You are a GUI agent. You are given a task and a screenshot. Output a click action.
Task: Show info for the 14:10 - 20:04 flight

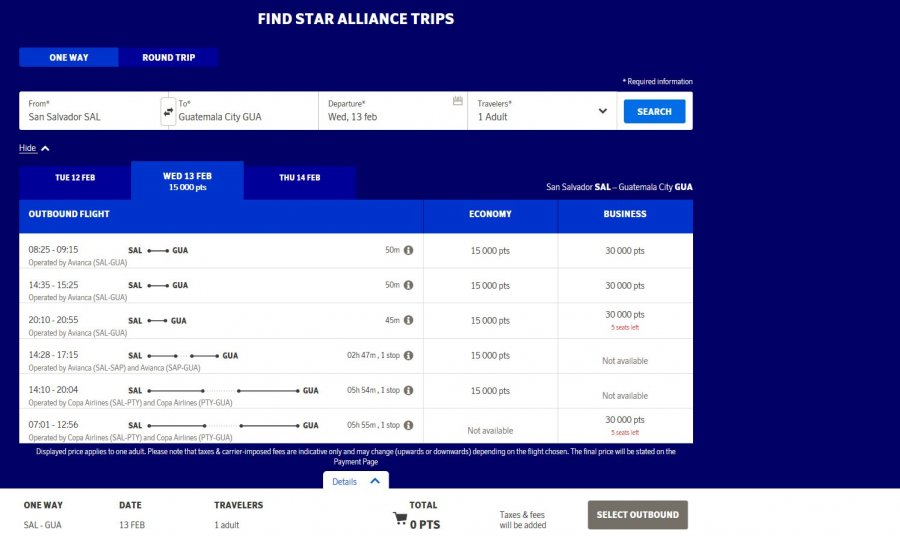click(408, 390)
